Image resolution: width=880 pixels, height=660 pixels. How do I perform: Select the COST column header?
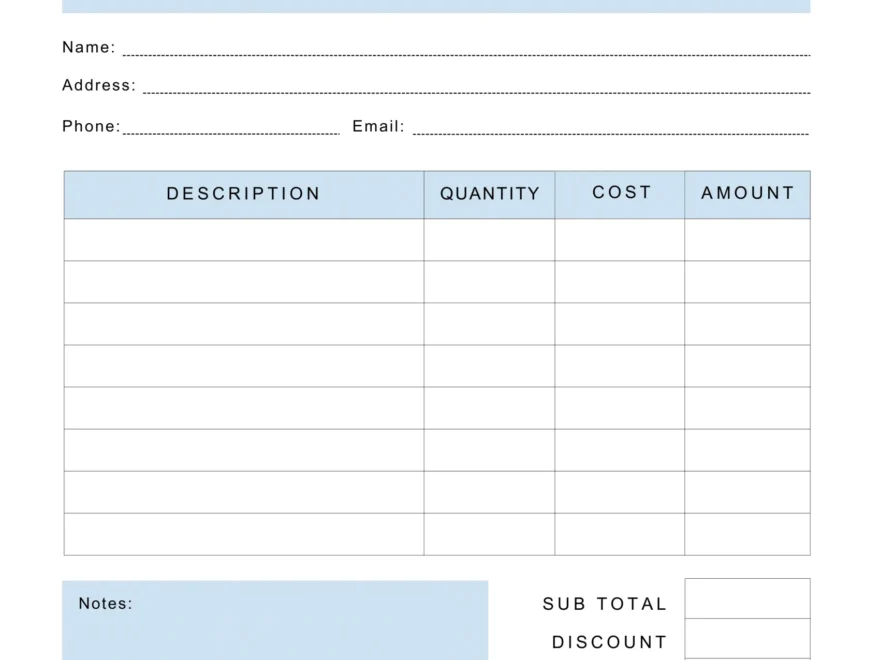[620, 194]
